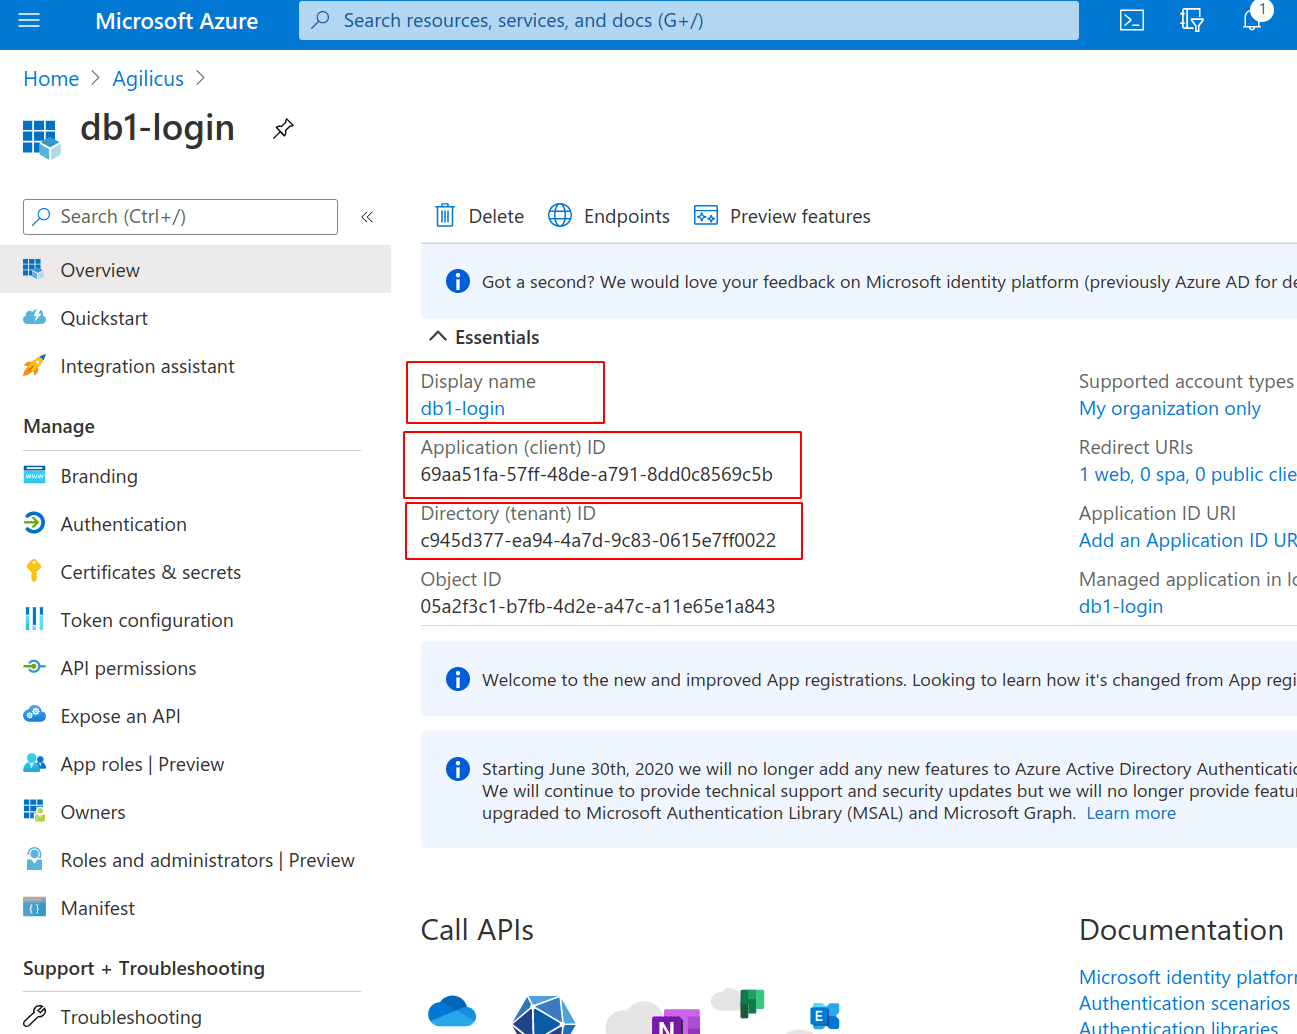Collapse the Essentials section
This screenshot has height=1034, width=1297.
pyautogui.click(x=437, y=337)
